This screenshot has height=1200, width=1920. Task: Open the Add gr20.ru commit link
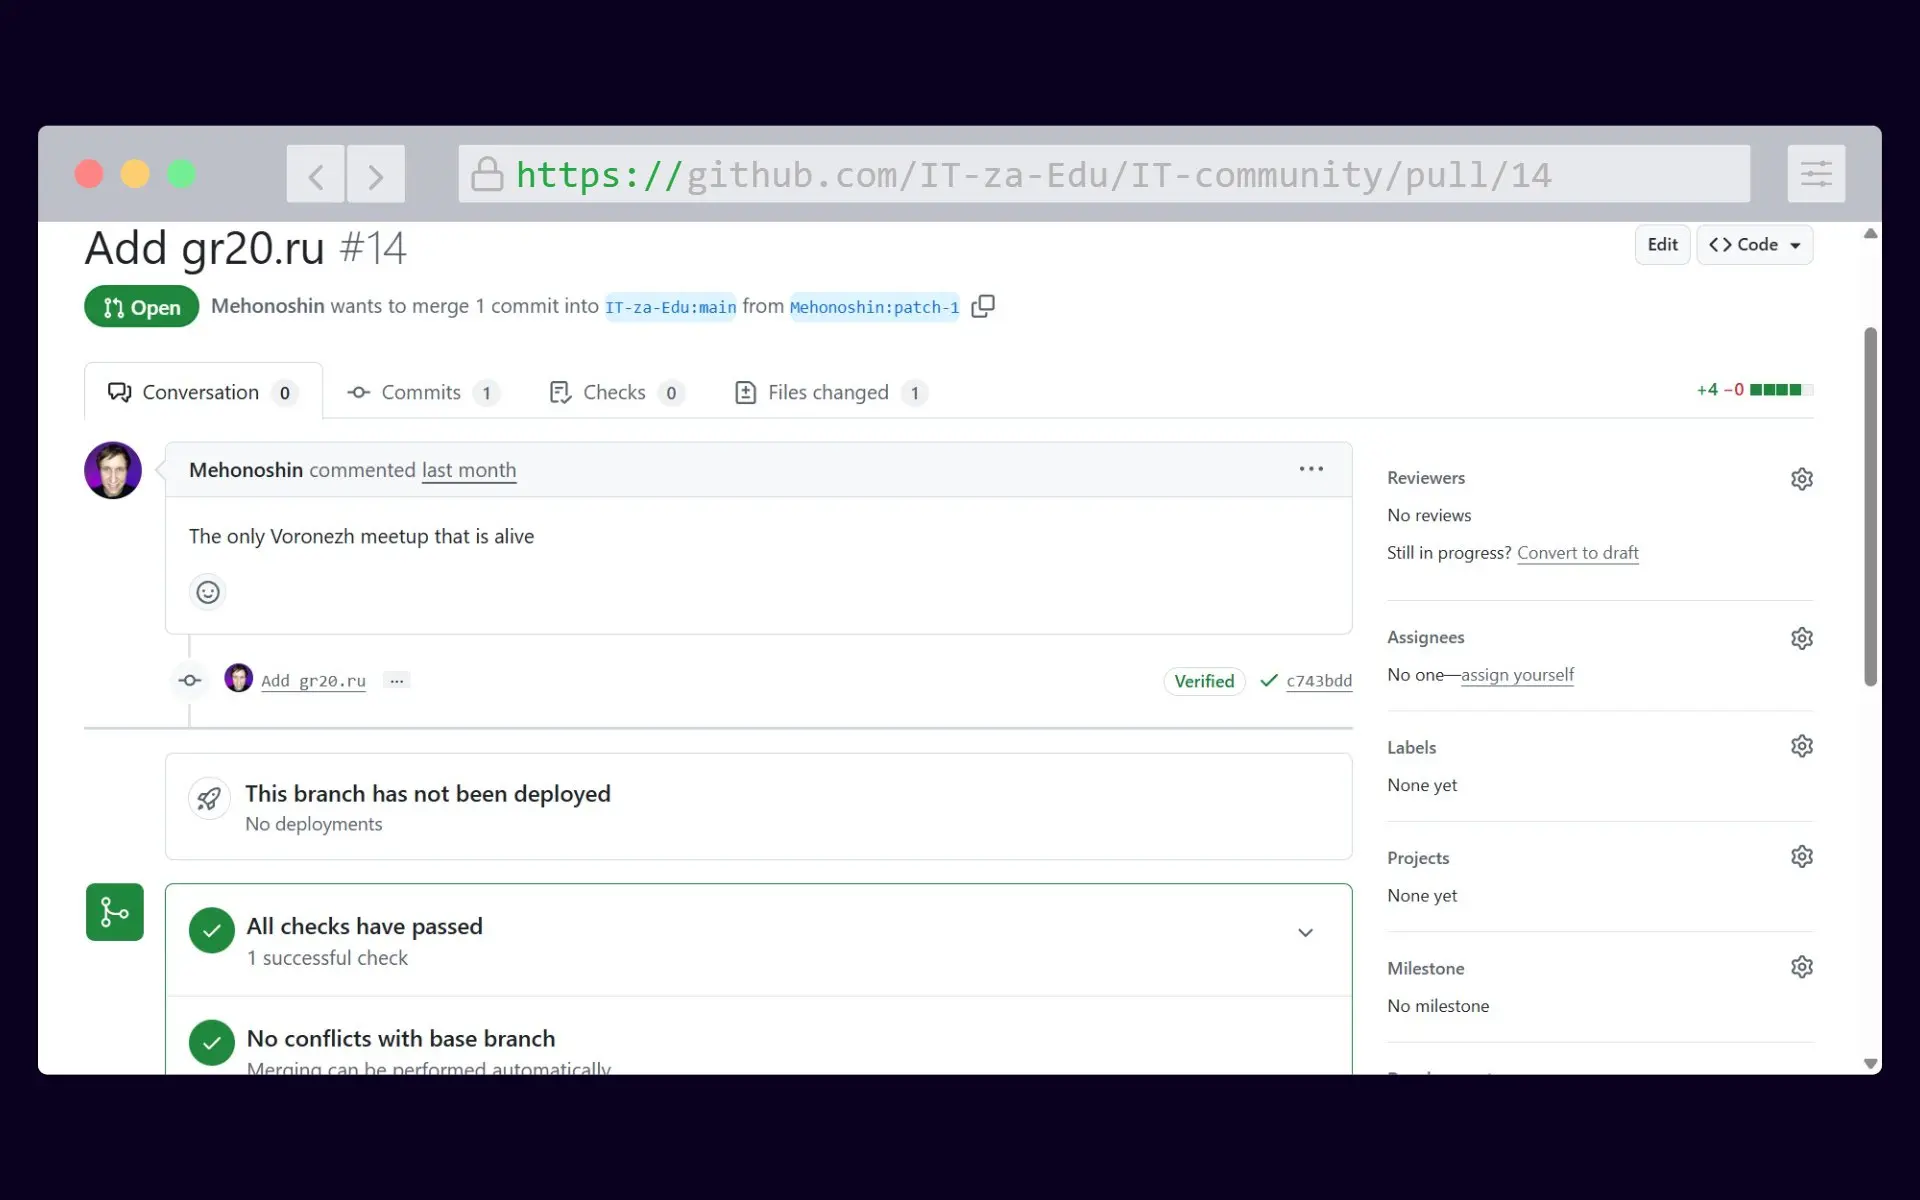click(313, 681)
